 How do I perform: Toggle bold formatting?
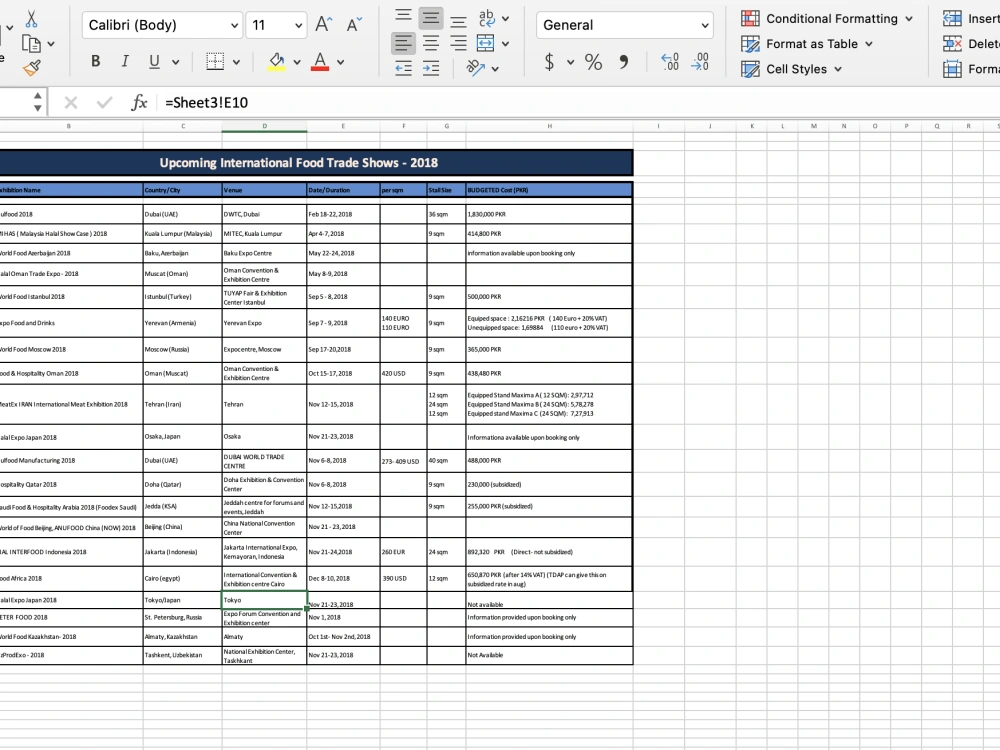pyautogui.click(x=96, y=61)
